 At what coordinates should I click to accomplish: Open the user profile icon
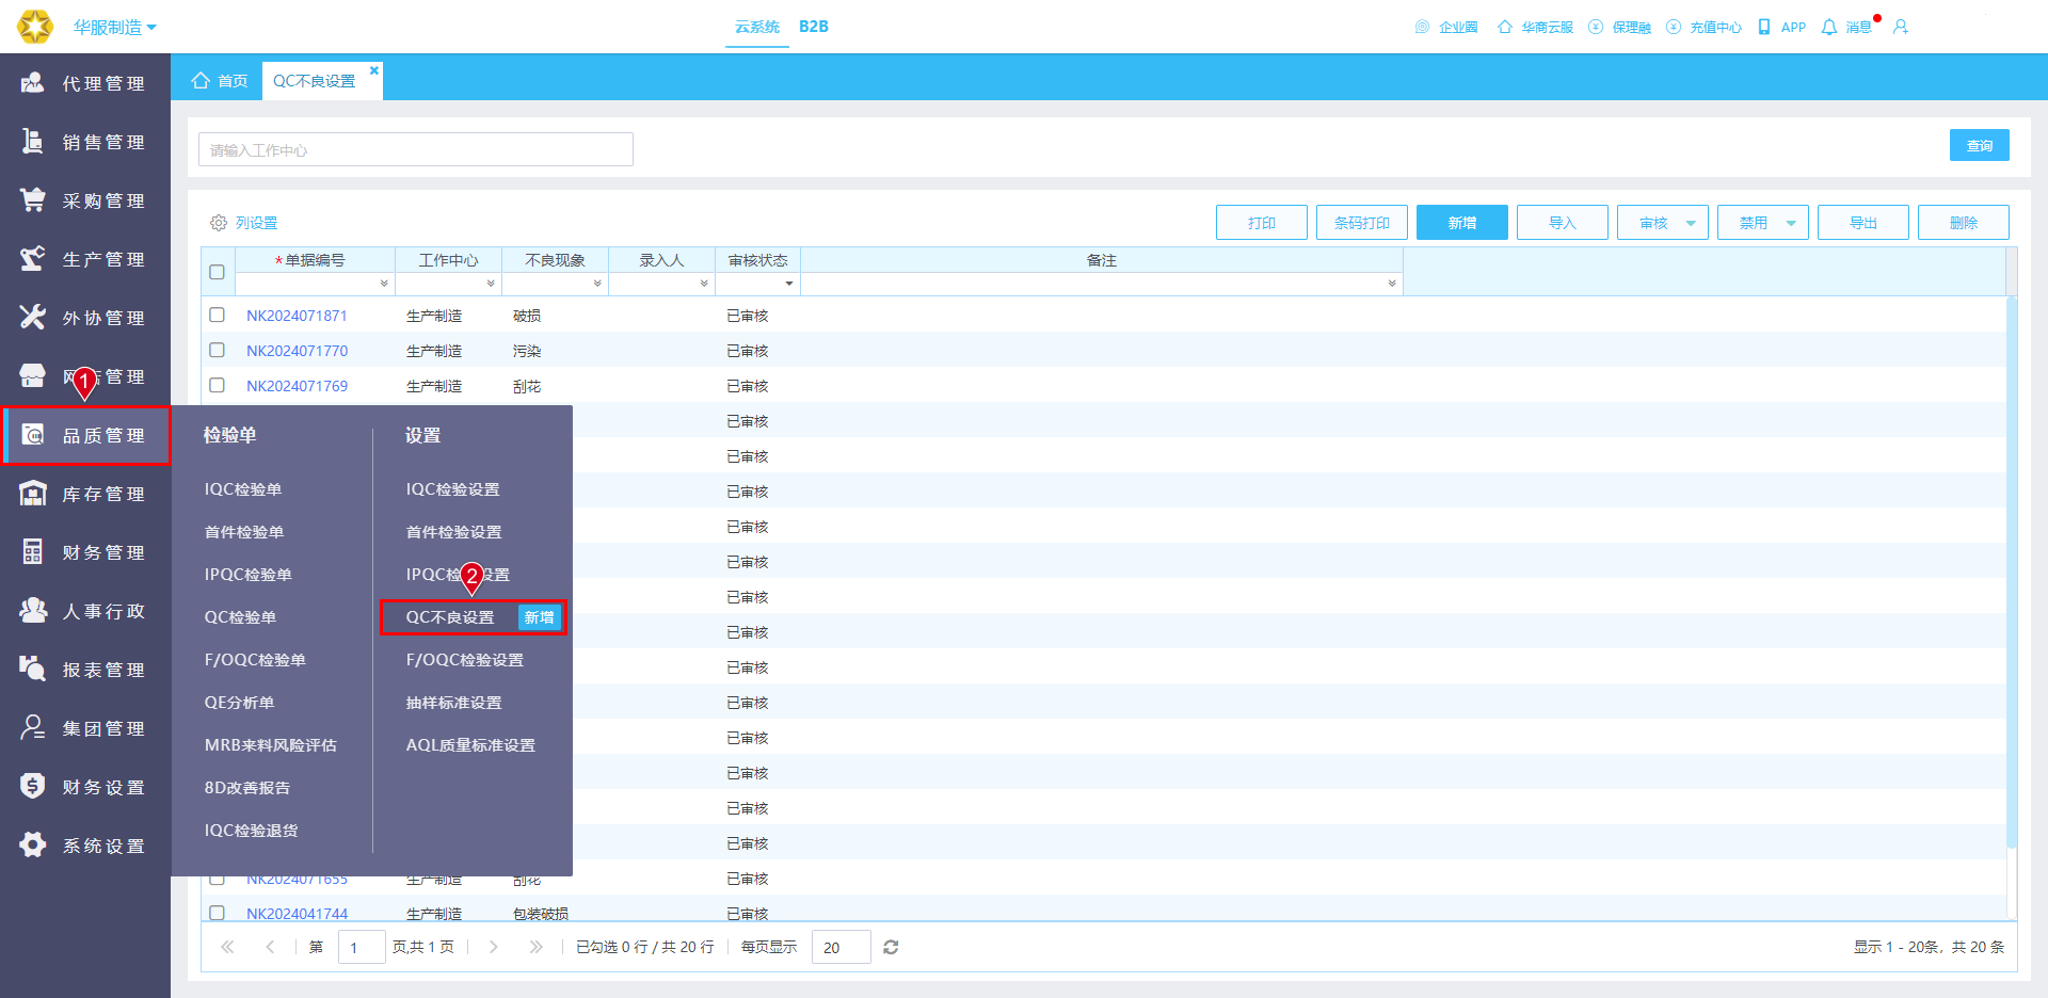tap(1901, 27)
